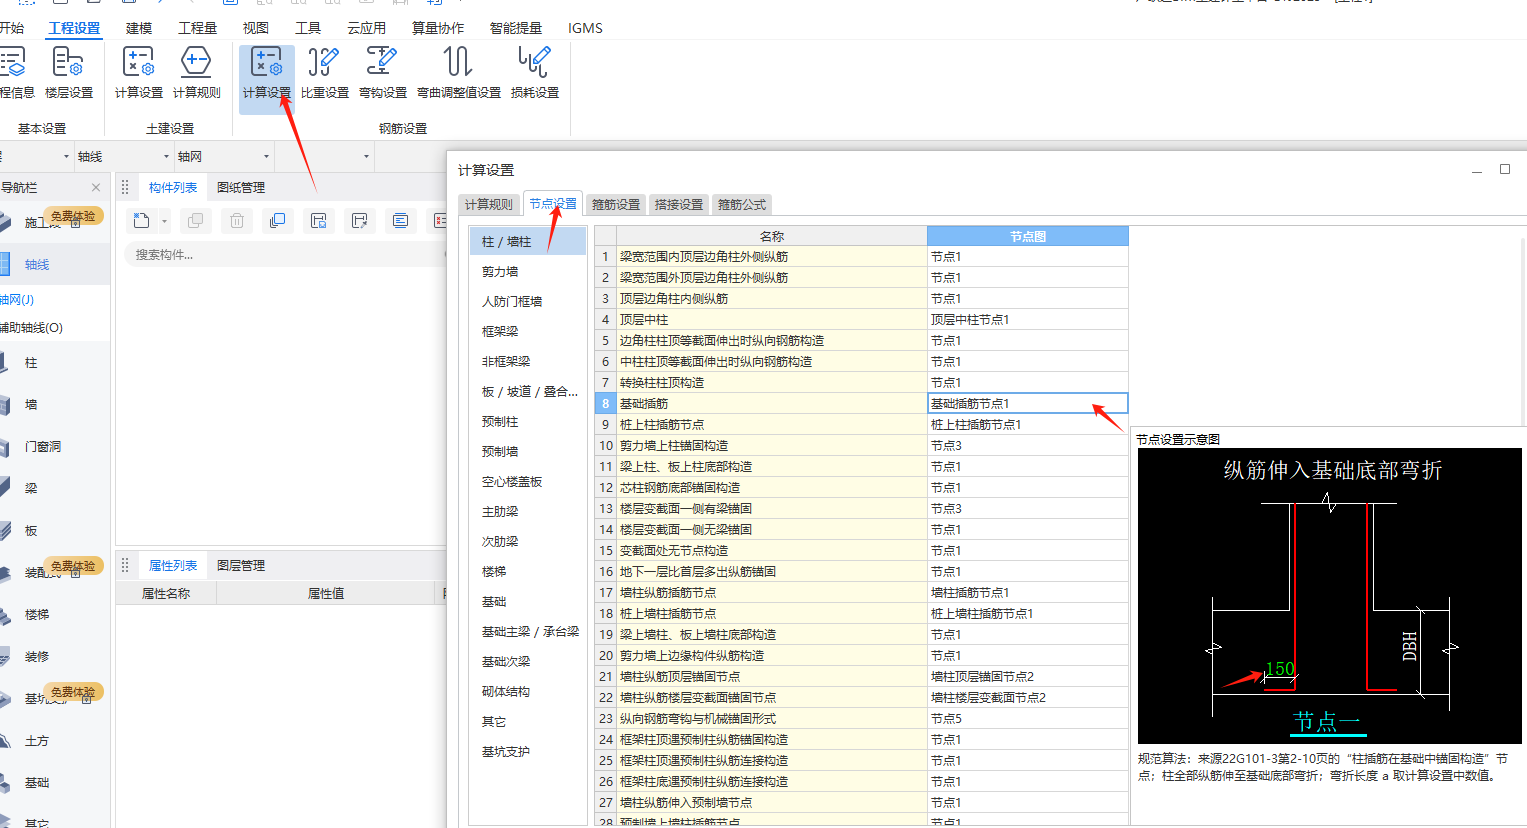Open IGMS ribbon tab

585,28
